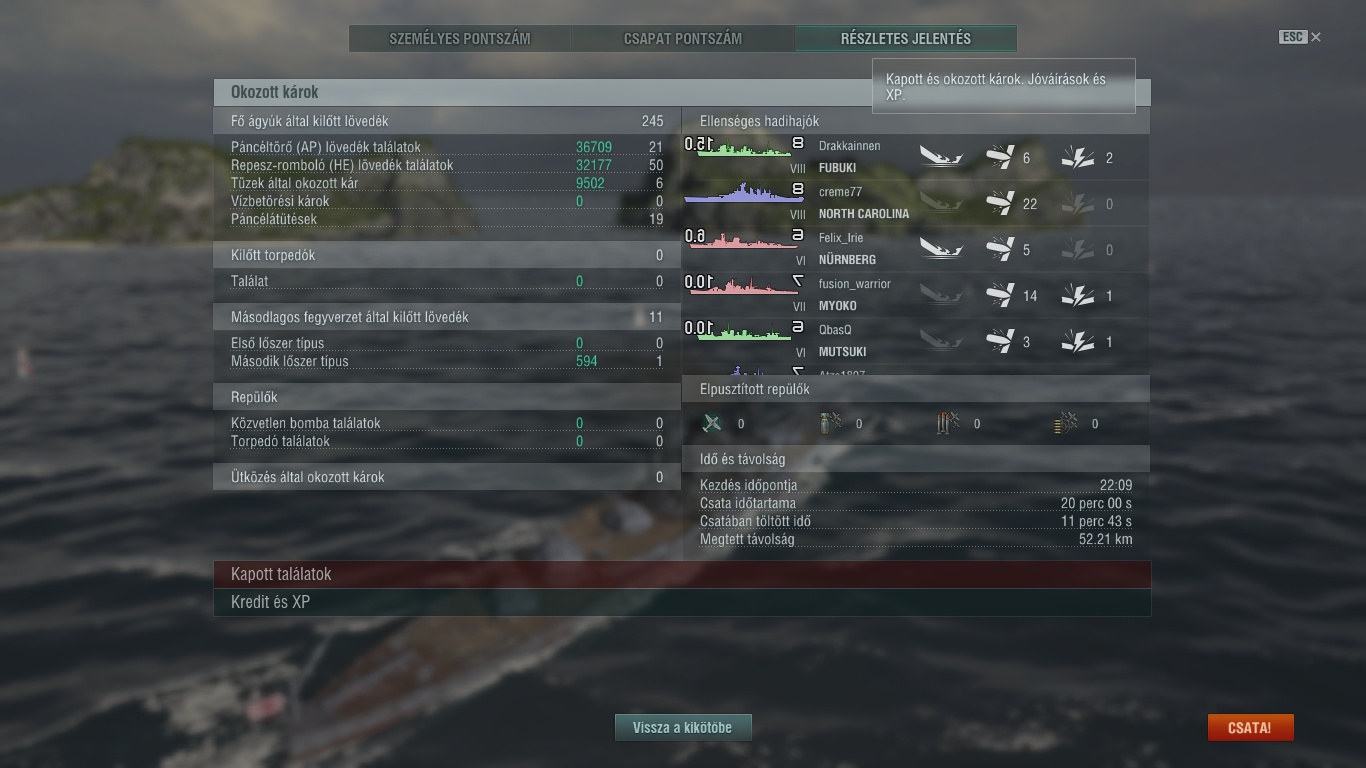The width and height of the screenshot is (1366, 768).
Task: Click the sunk-ship icon in the Nürnberg row
Action: 941,249
